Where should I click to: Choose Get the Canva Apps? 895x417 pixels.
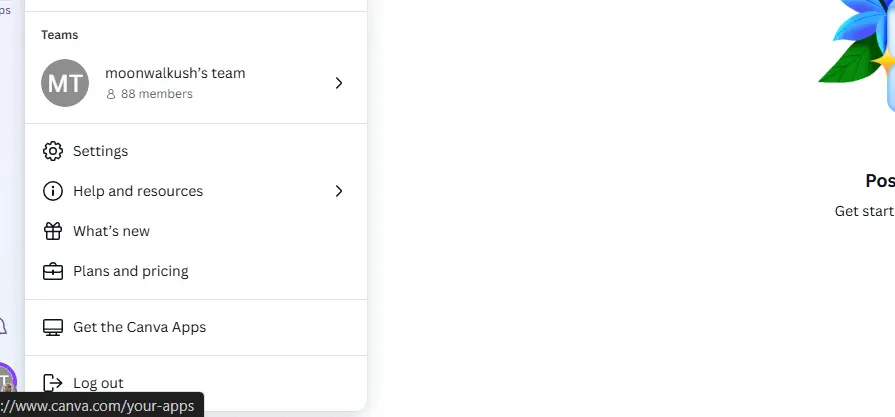coord(196,327)
